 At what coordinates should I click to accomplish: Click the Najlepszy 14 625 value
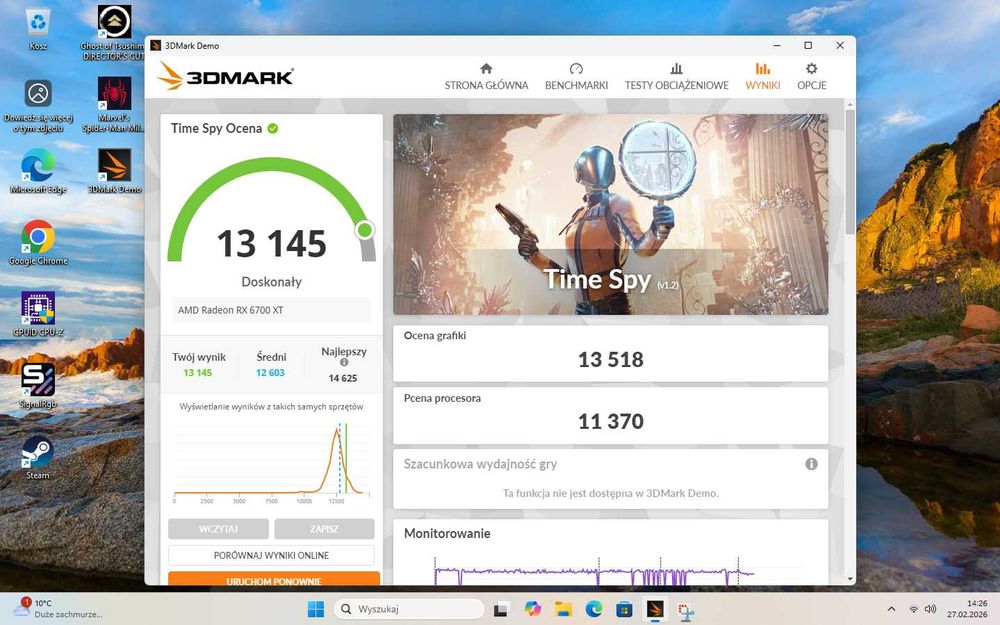click(x=342, y=378)
